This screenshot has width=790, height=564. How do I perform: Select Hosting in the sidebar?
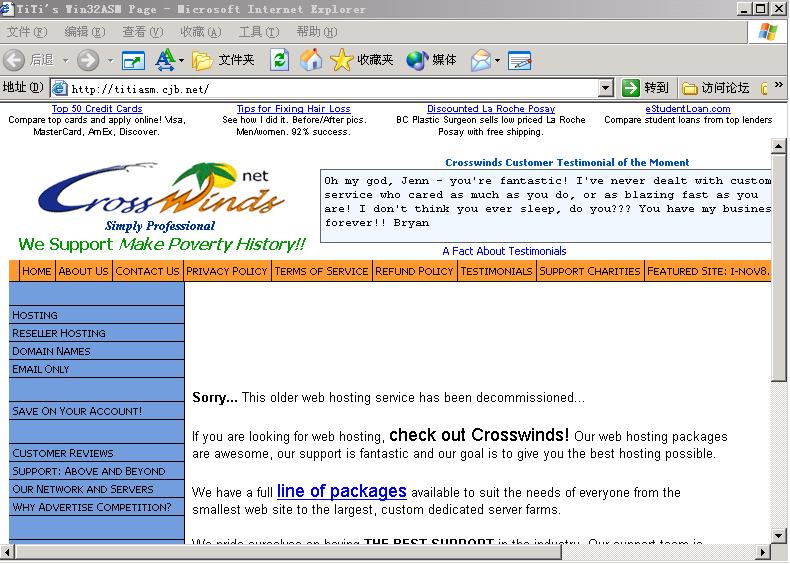tap(96, 315)
